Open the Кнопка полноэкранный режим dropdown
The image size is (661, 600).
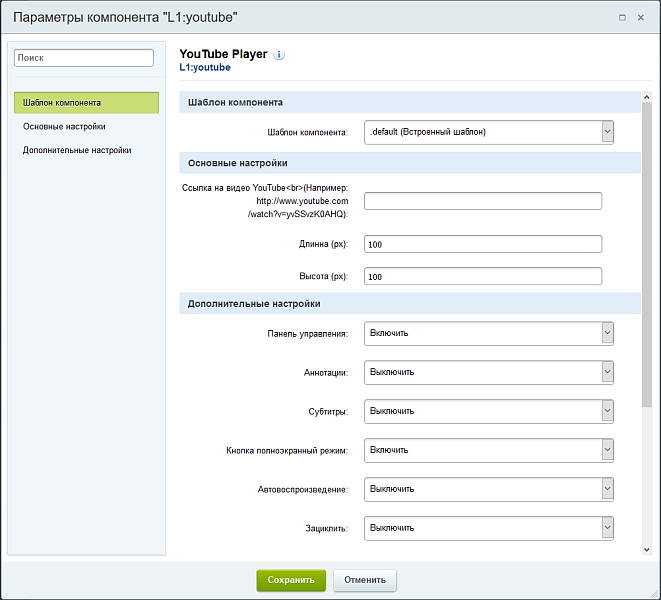click(x=488, y=450)
